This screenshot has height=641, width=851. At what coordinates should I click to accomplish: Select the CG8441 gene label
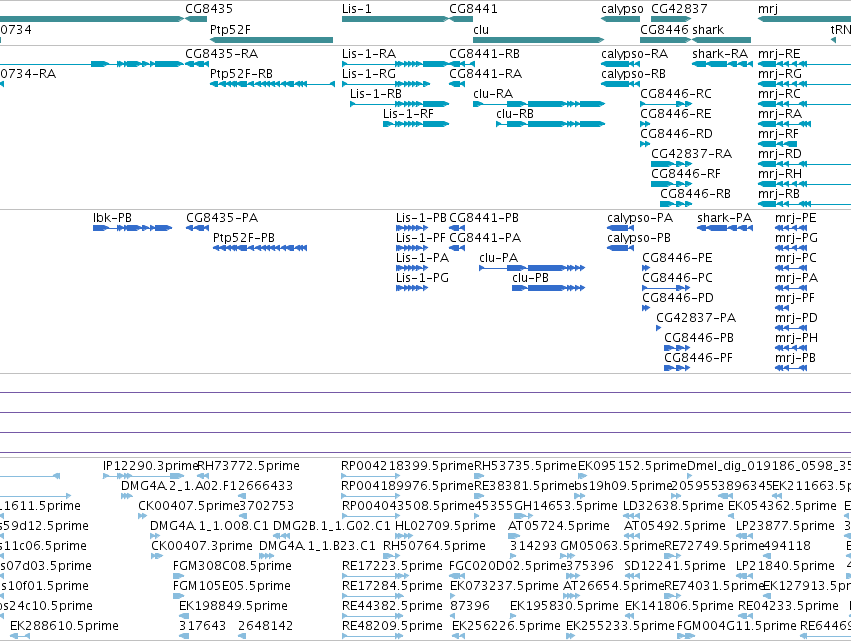point(473,9)
